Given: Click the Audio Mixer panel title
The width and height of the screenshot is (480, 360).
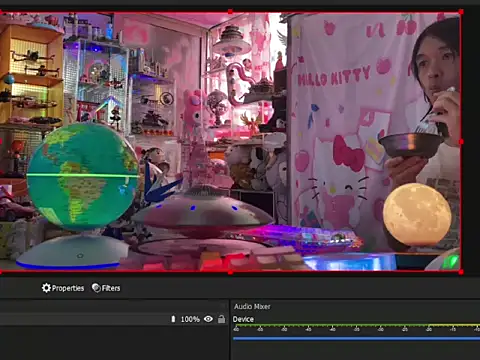Looking at the screenshot, I should (252, 306).
